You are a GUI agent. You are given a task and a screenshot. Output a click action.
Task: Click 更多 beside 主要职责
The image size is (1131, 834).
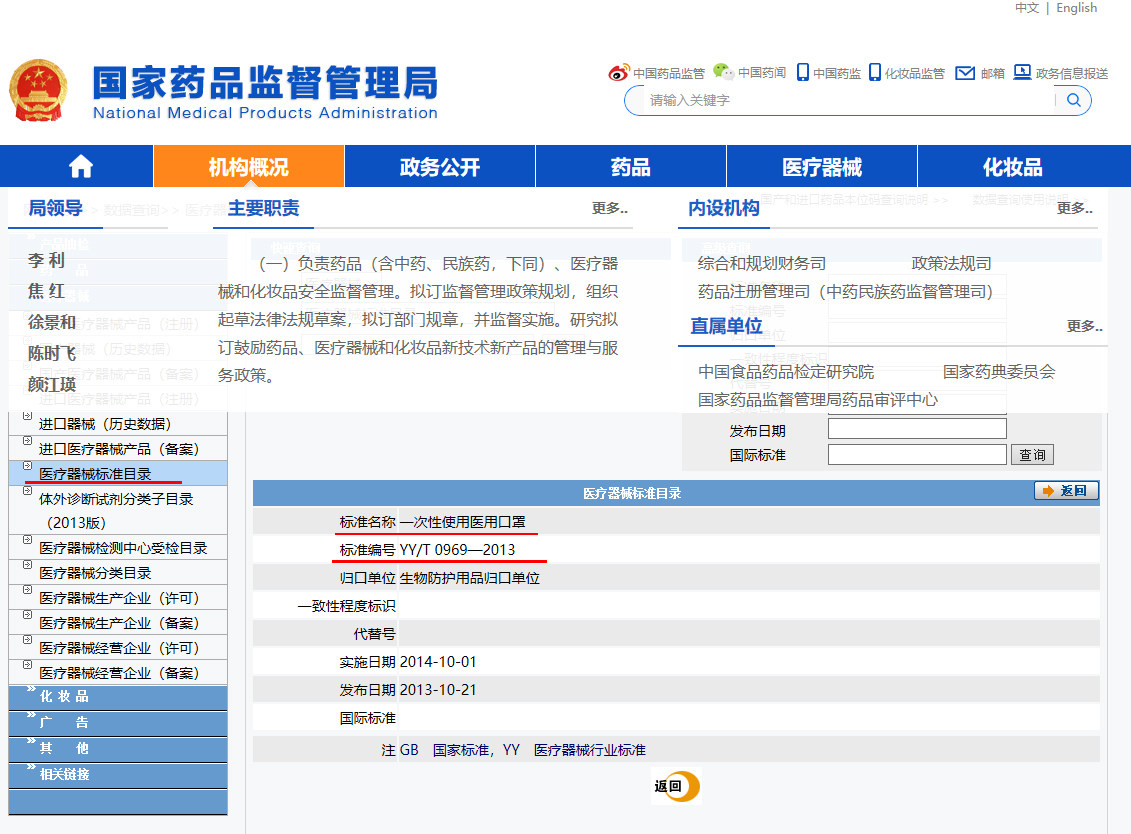tap(609, 208)
